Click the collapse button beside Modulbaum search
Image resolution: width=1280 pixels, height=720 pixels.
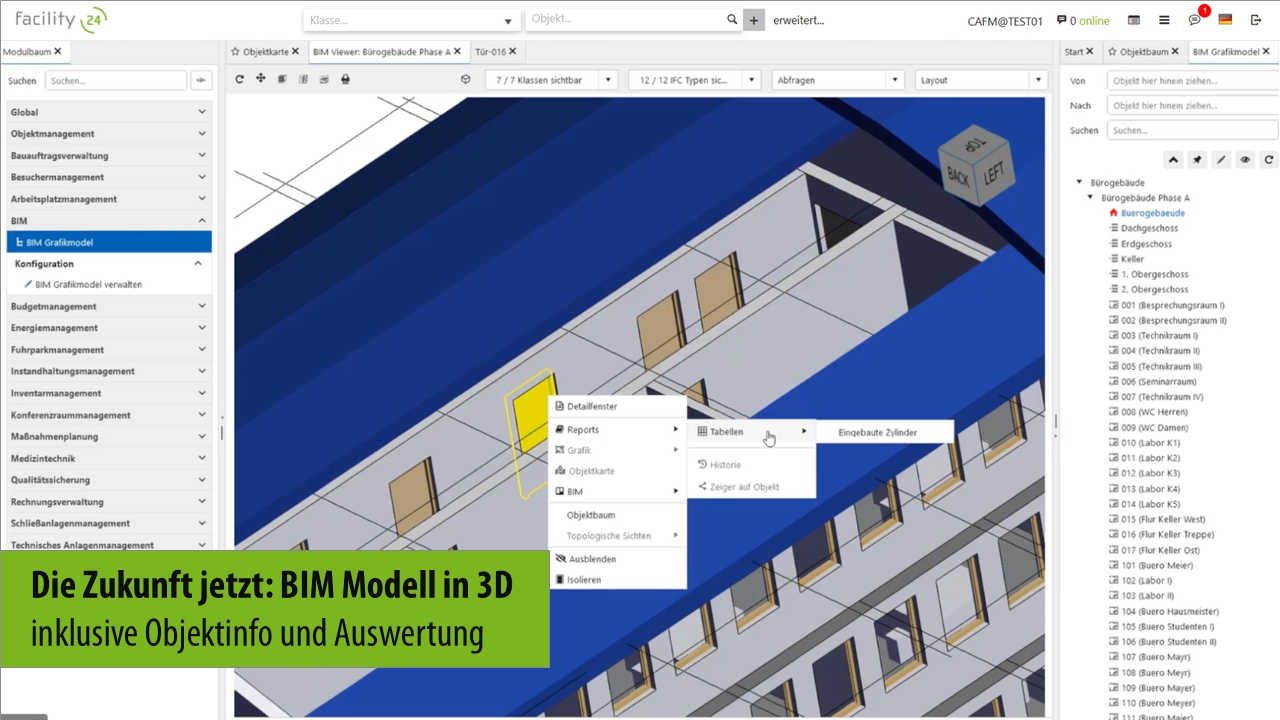click(x=202, y=80)
